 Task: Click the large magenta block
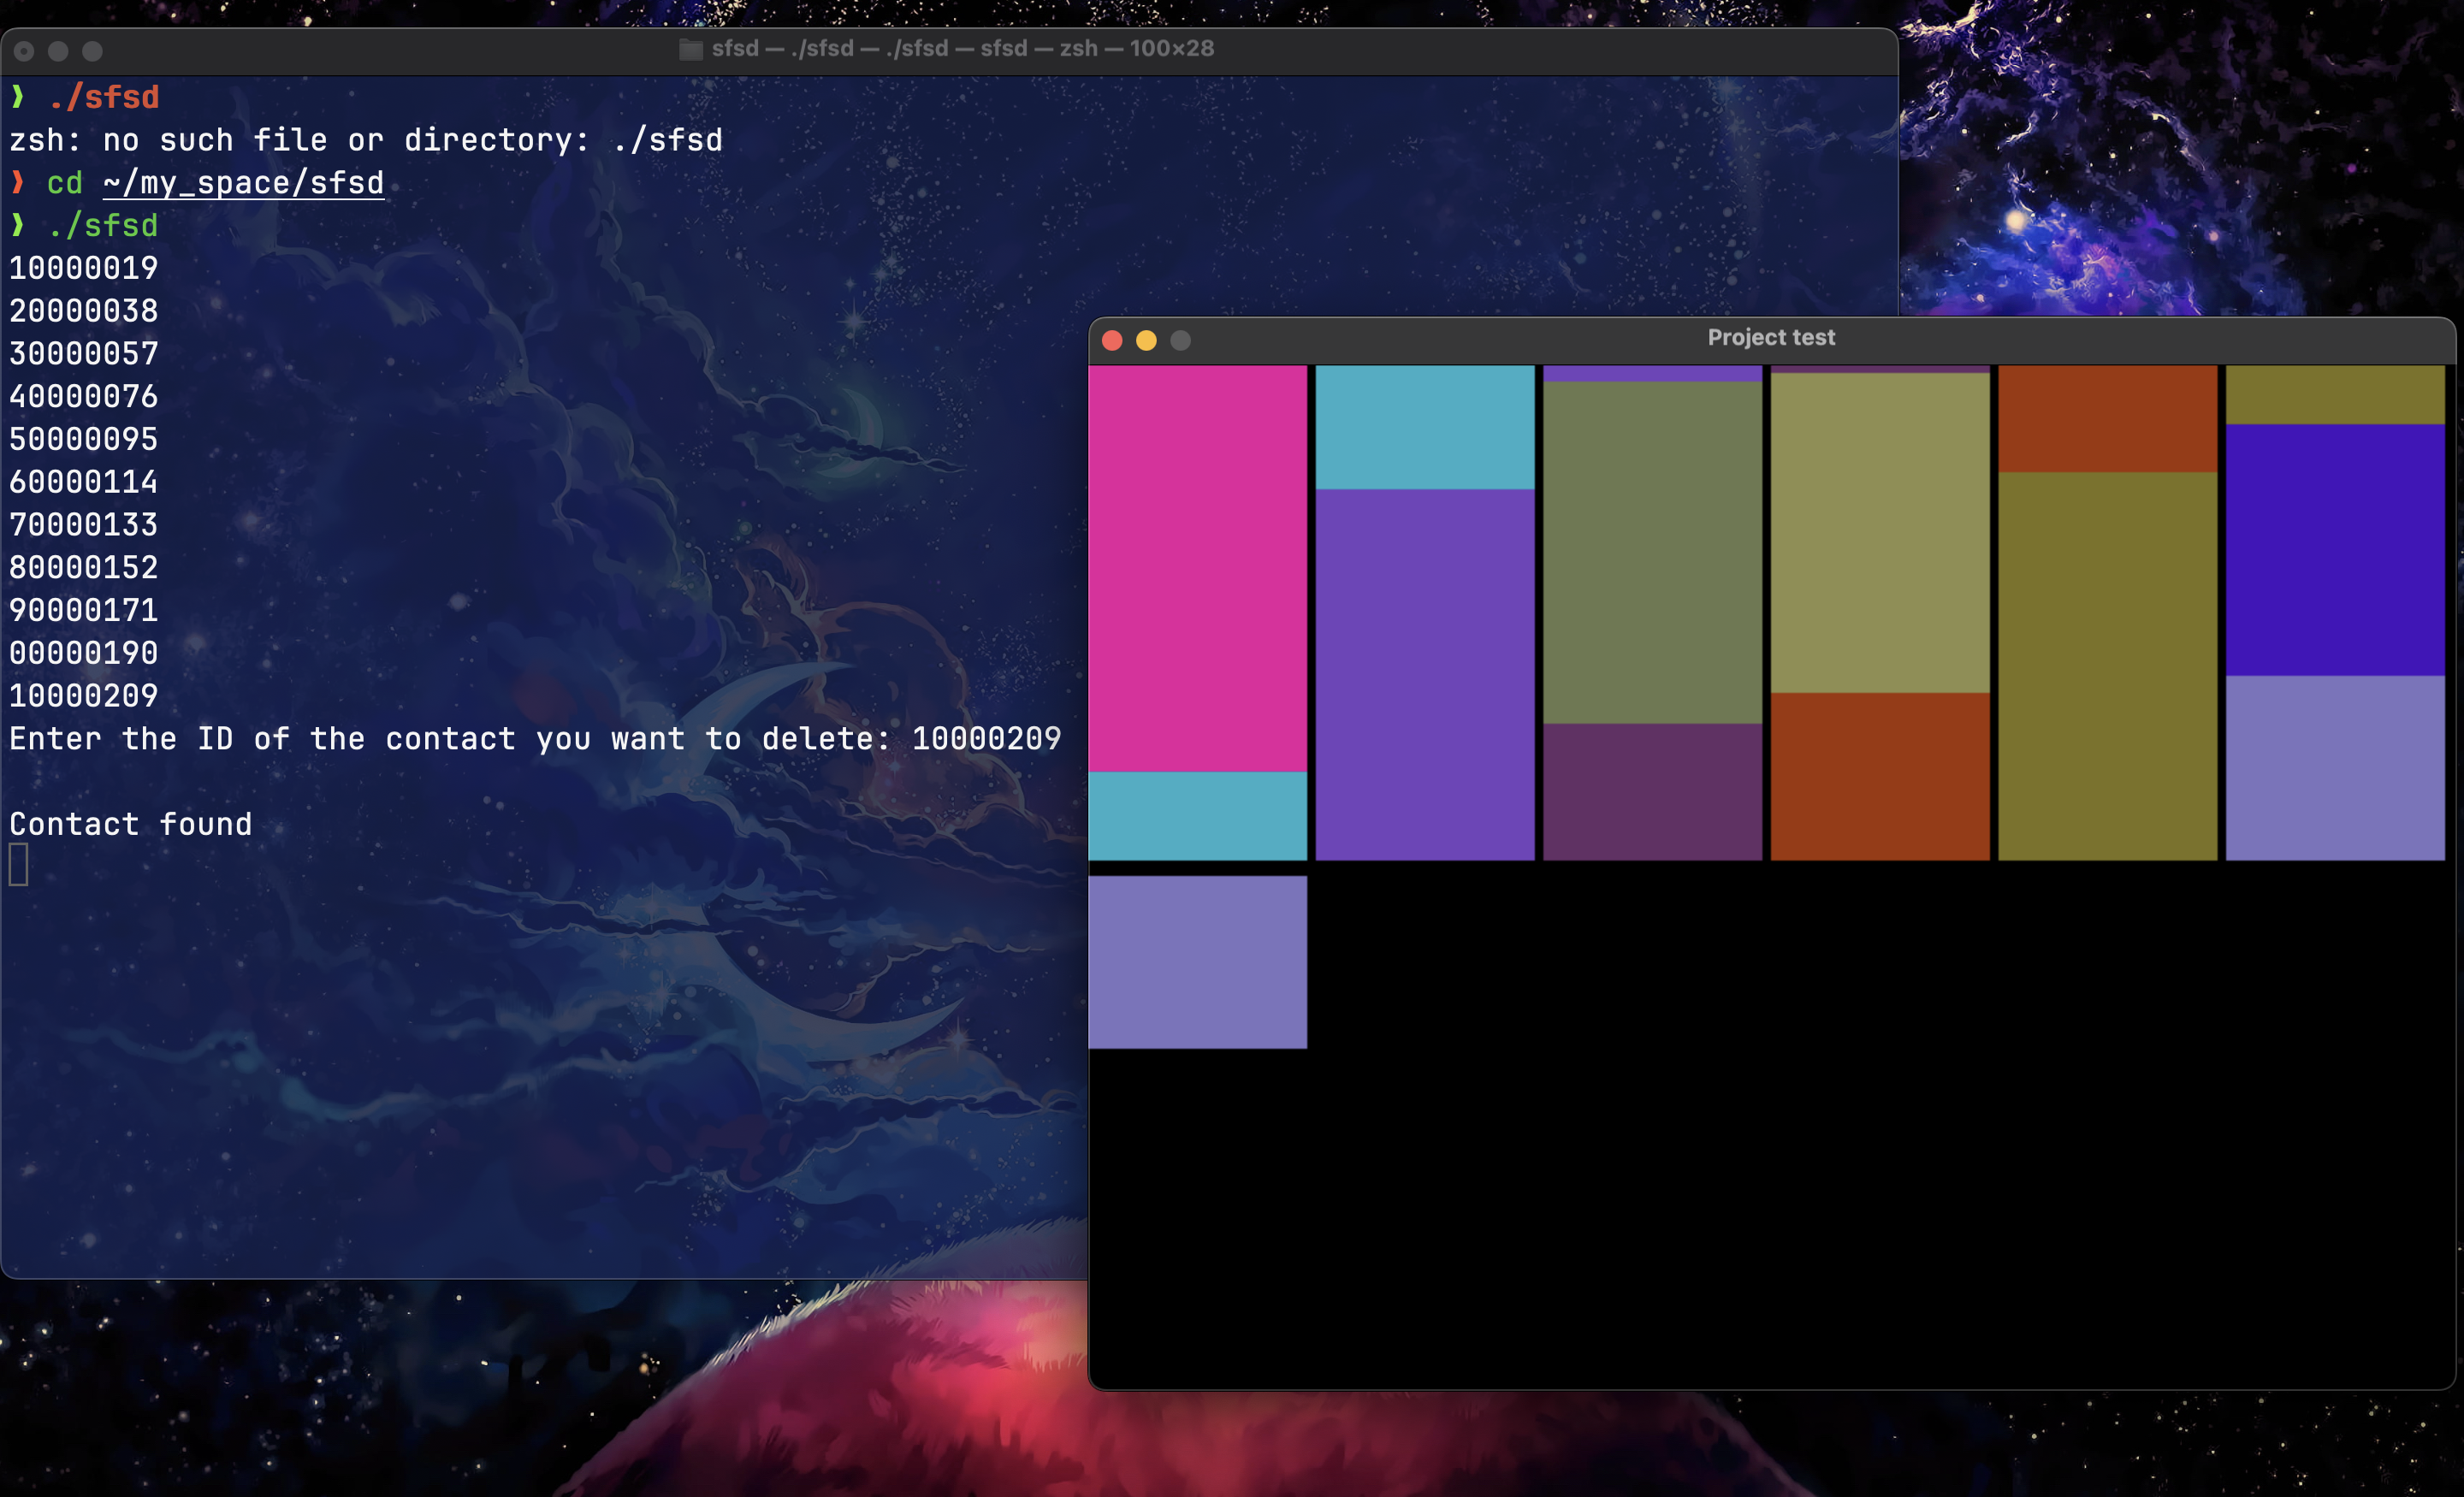pyautogui.click(x=1197, y=568)
